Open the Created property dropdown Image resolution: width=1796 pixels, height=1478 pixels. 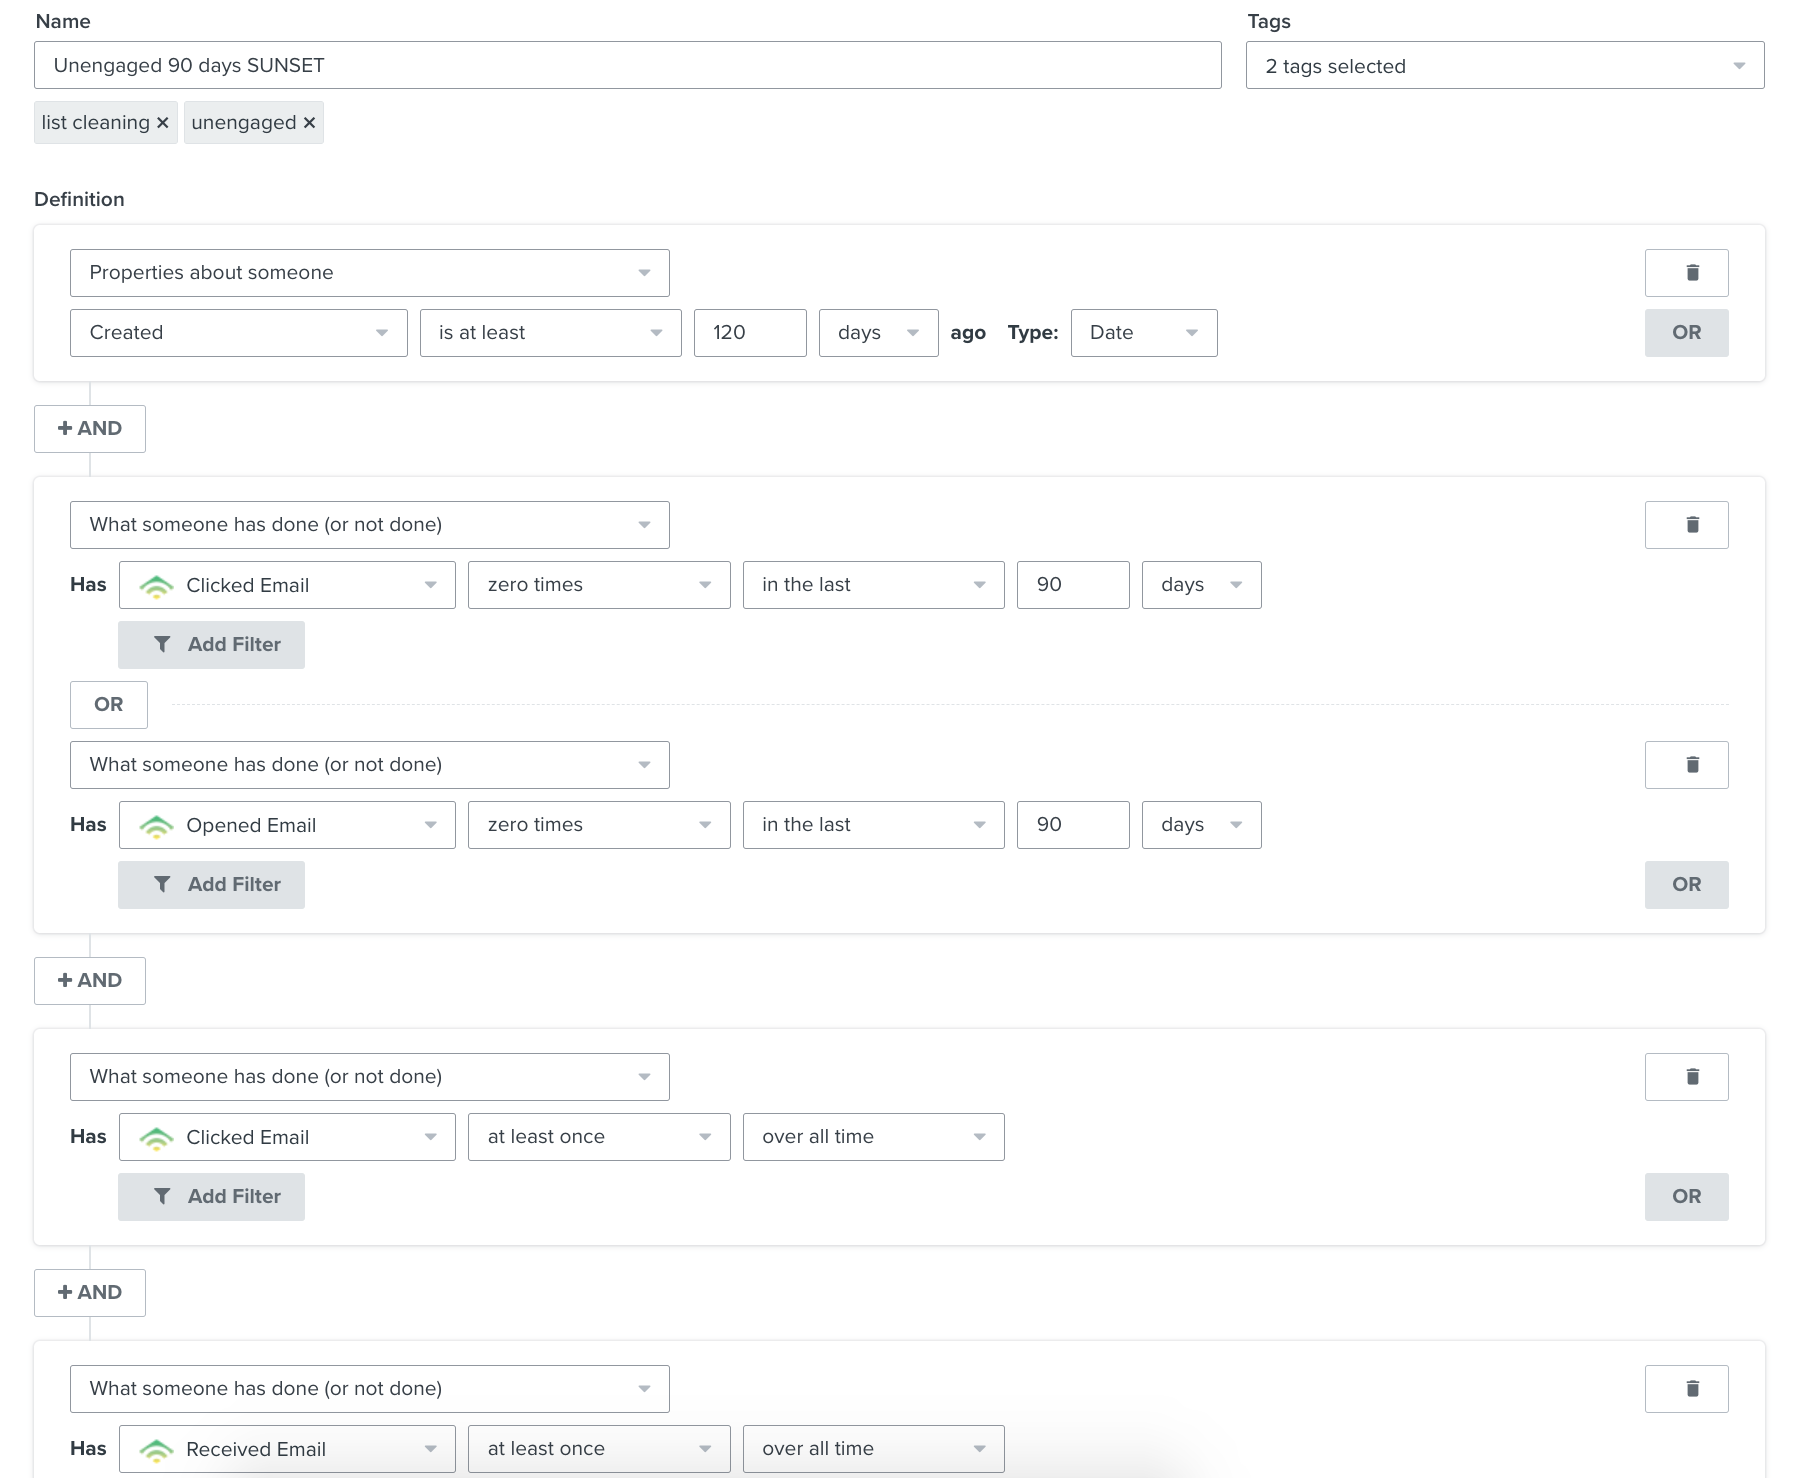coord(238,333)
